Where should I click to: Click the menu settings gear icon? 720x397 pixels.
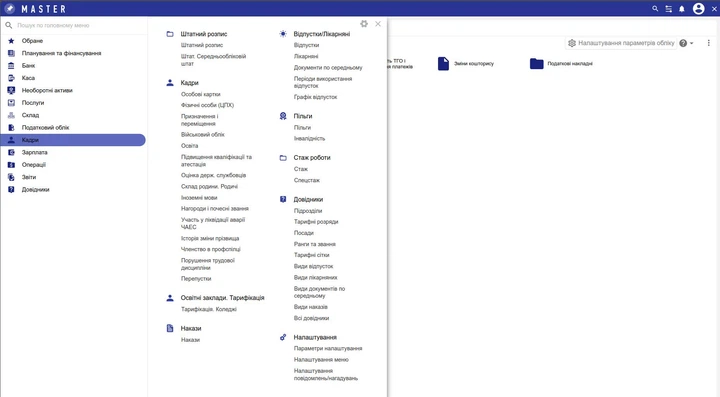(364, 24)
